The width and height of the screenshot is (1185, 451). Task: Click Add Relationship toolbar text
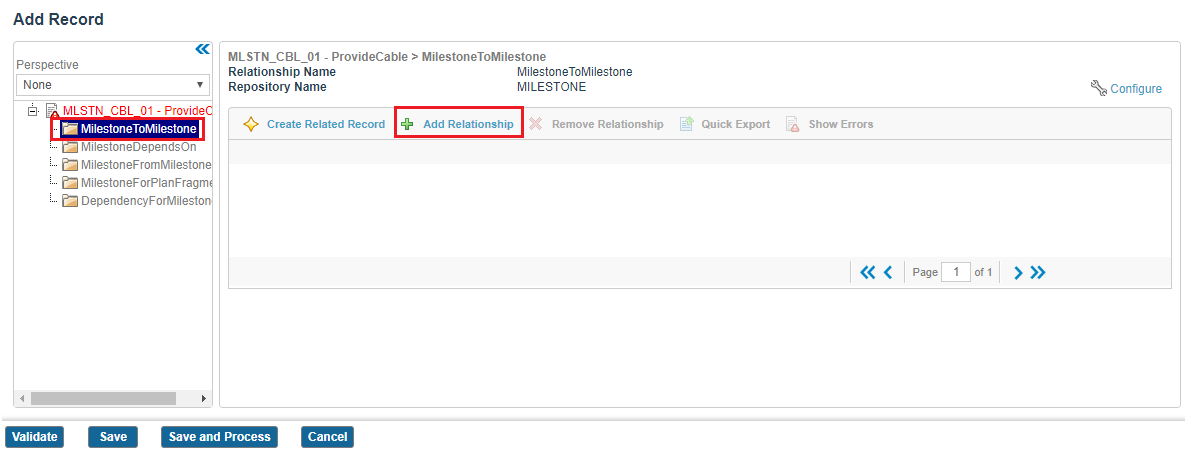point(468,124)
